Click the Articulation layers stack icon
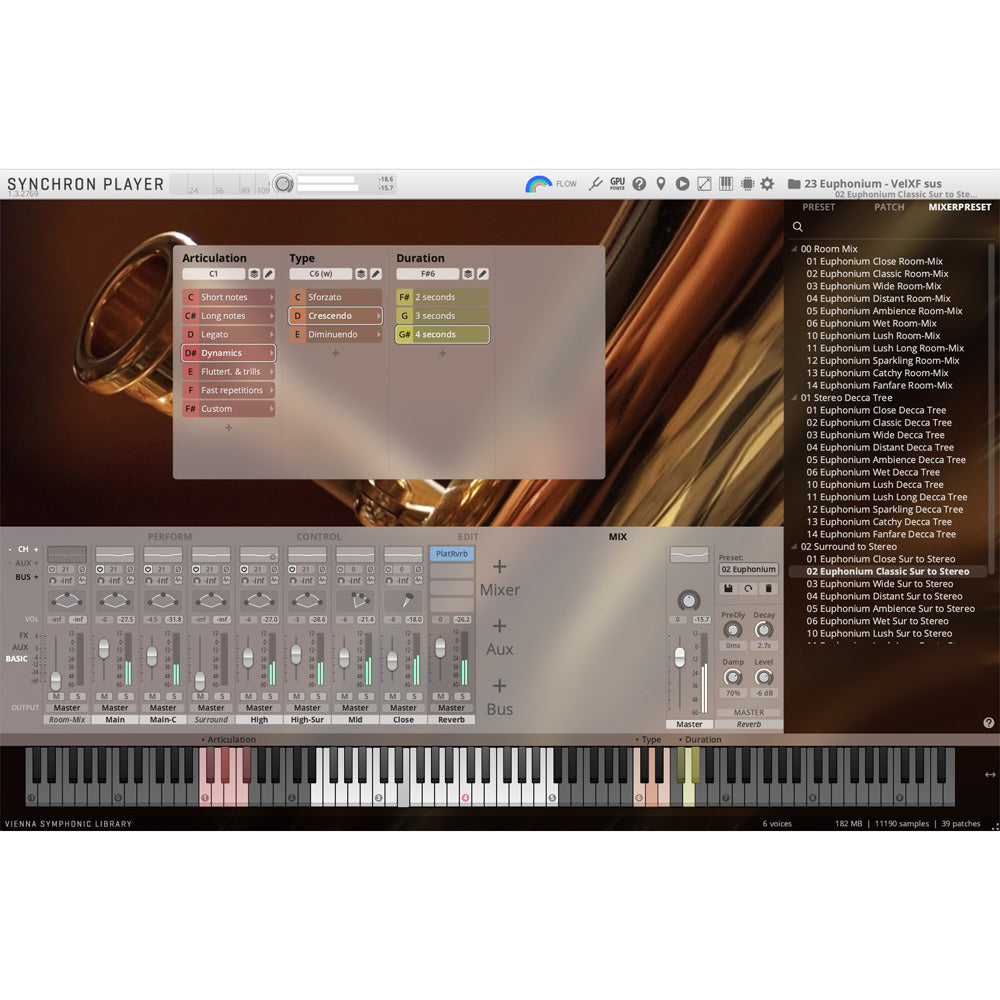Screen dimensions: 1000x1000 (x=254, y=274)
